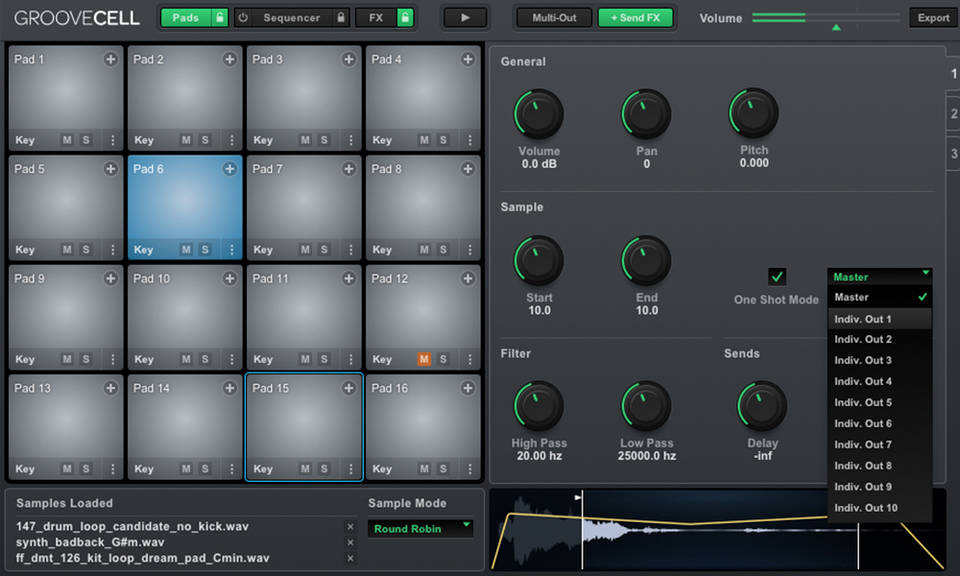The width and height of the screenshot is (960, 576).
Task: Adjust the master Volume slider
Action: point(836,22)
